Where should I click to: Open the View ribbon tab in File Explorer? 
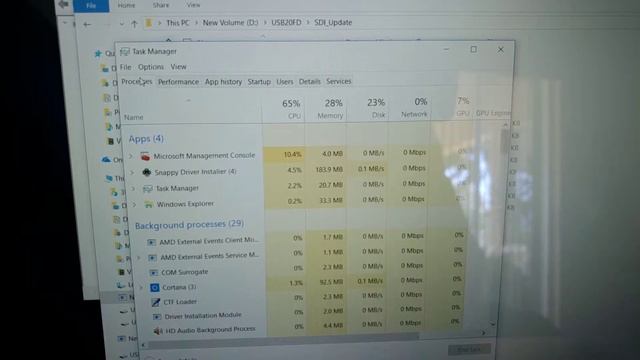pos(193,5)
